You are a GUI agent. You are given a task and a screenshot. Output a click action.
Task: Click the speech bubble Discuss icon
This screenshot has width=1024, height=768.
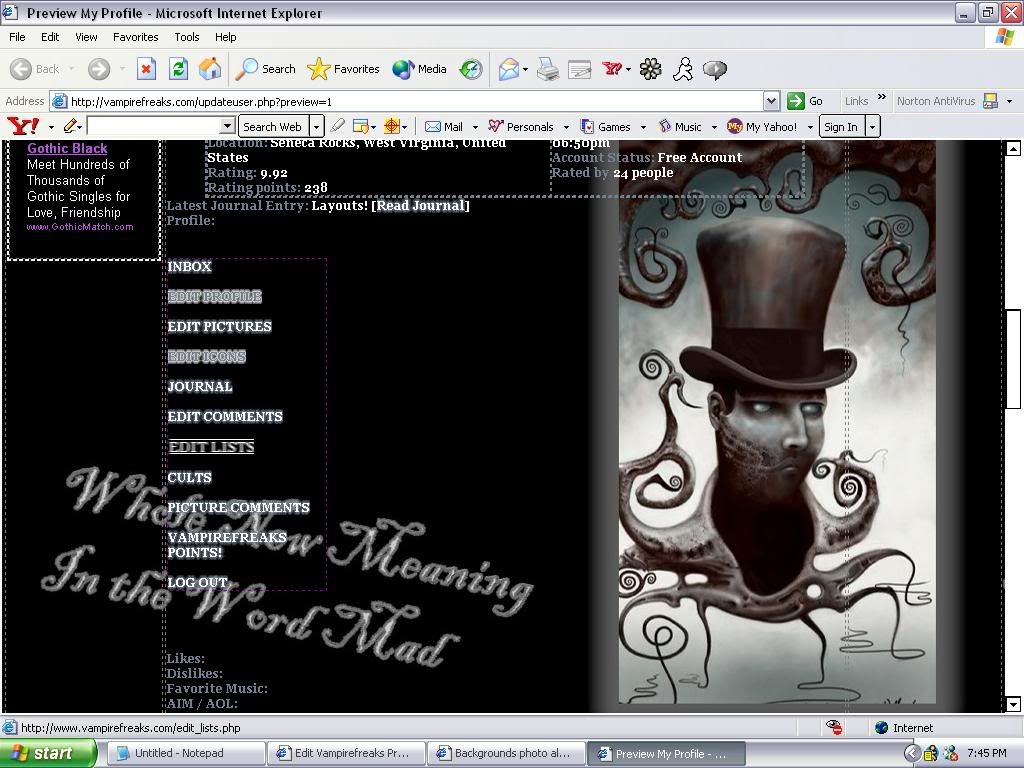[715, 69]
